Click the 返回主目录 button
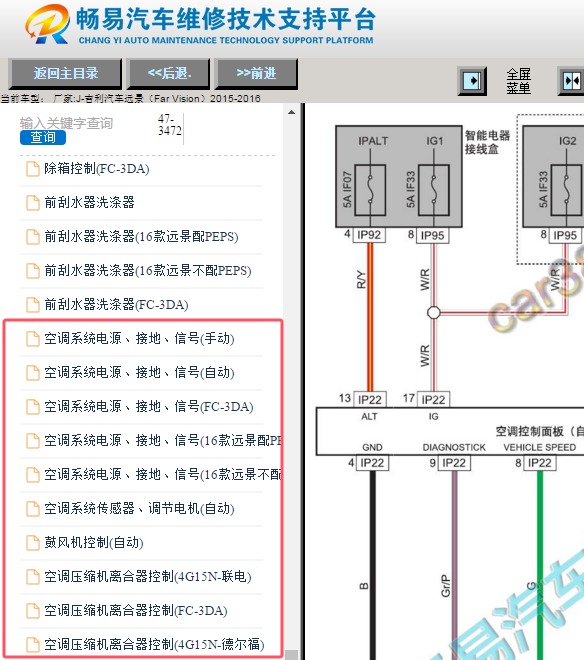The height and width of the screenshot is (660, 584). [65, 74]
